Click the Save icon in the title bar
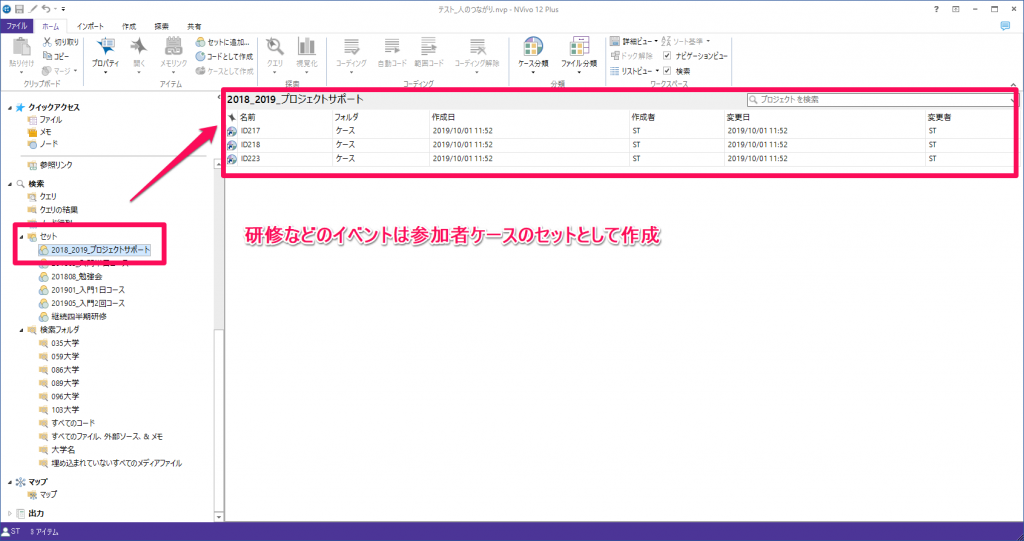The height and width of the screenshot is (541, 1024). tap(20, 9)
